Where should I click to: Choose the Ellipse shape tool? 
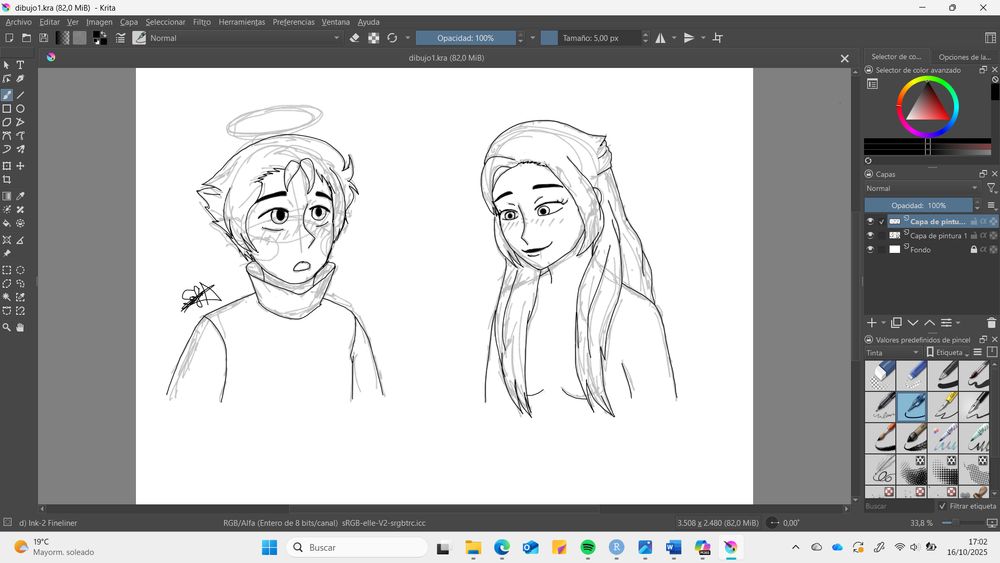(x=20, y=108)
